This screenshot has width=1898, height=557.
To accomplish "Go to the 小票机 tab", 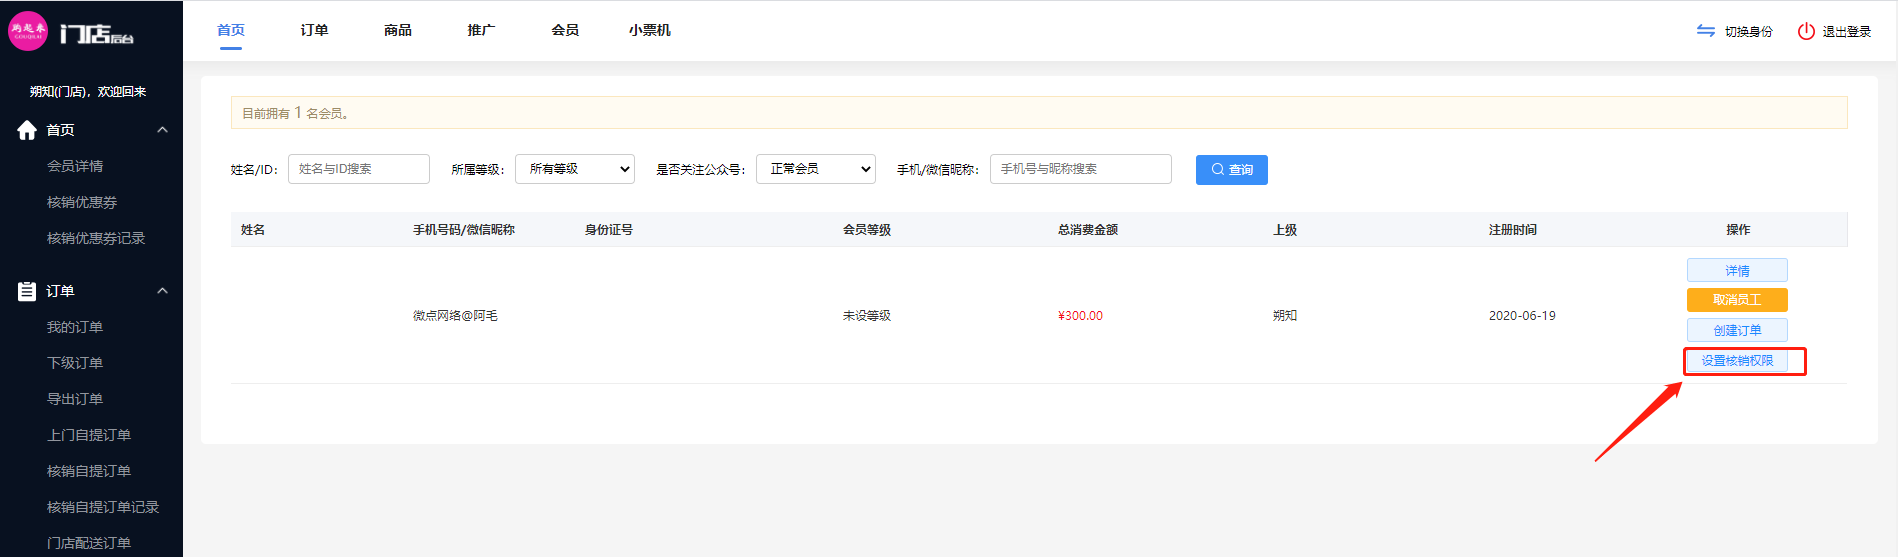I will point(649,30).
